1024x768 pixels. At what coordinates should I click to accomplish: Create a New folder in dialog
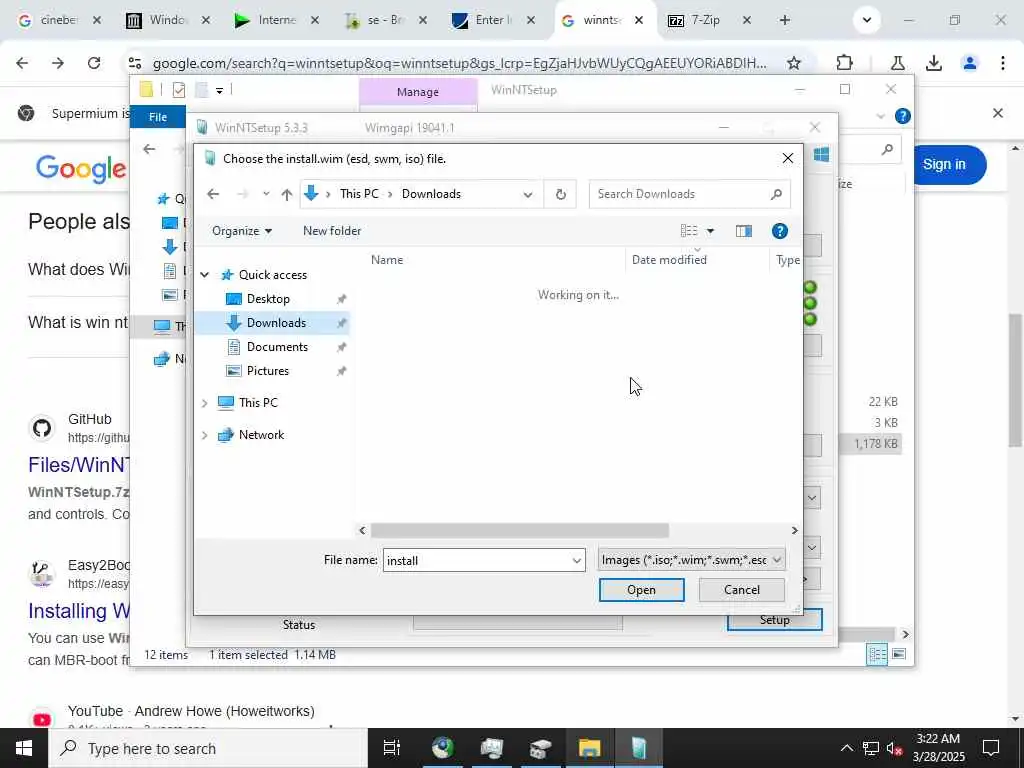click(x=332, y=231)
